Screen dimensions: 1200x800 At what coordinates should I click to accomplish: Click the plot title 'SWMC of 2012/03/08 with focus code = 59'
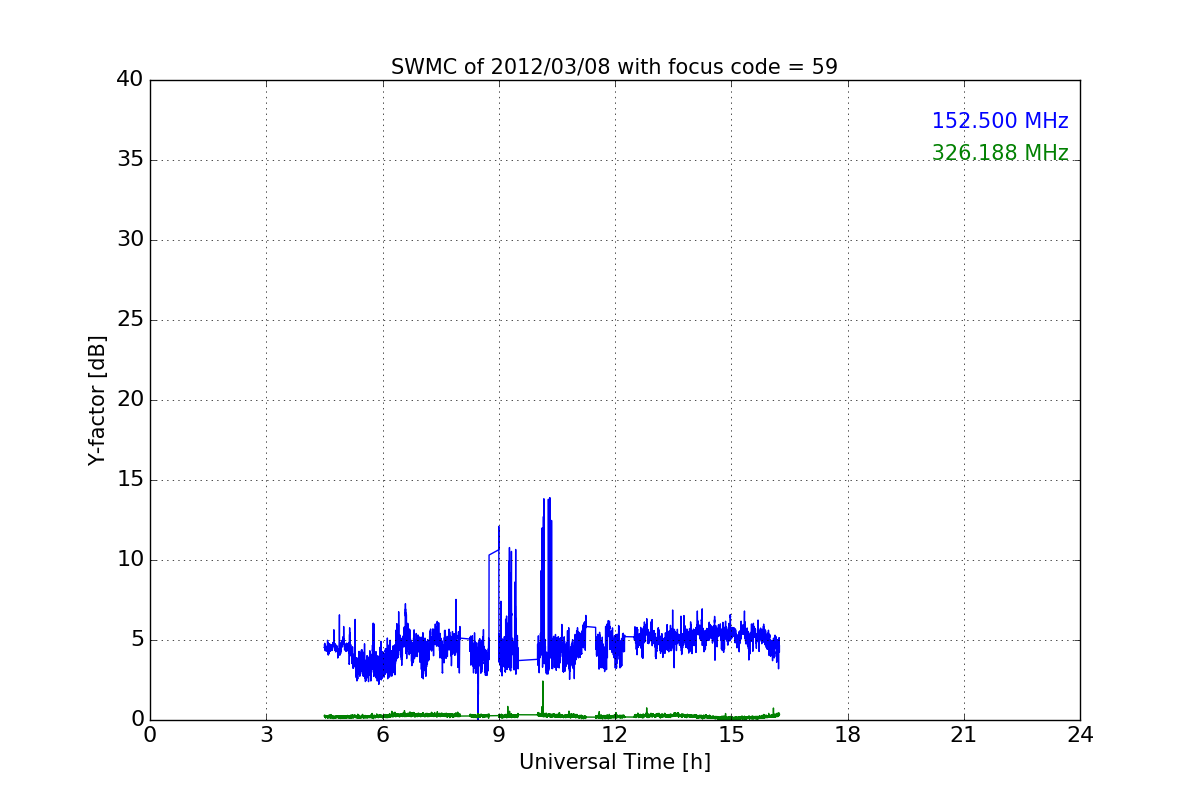[614, 67]
